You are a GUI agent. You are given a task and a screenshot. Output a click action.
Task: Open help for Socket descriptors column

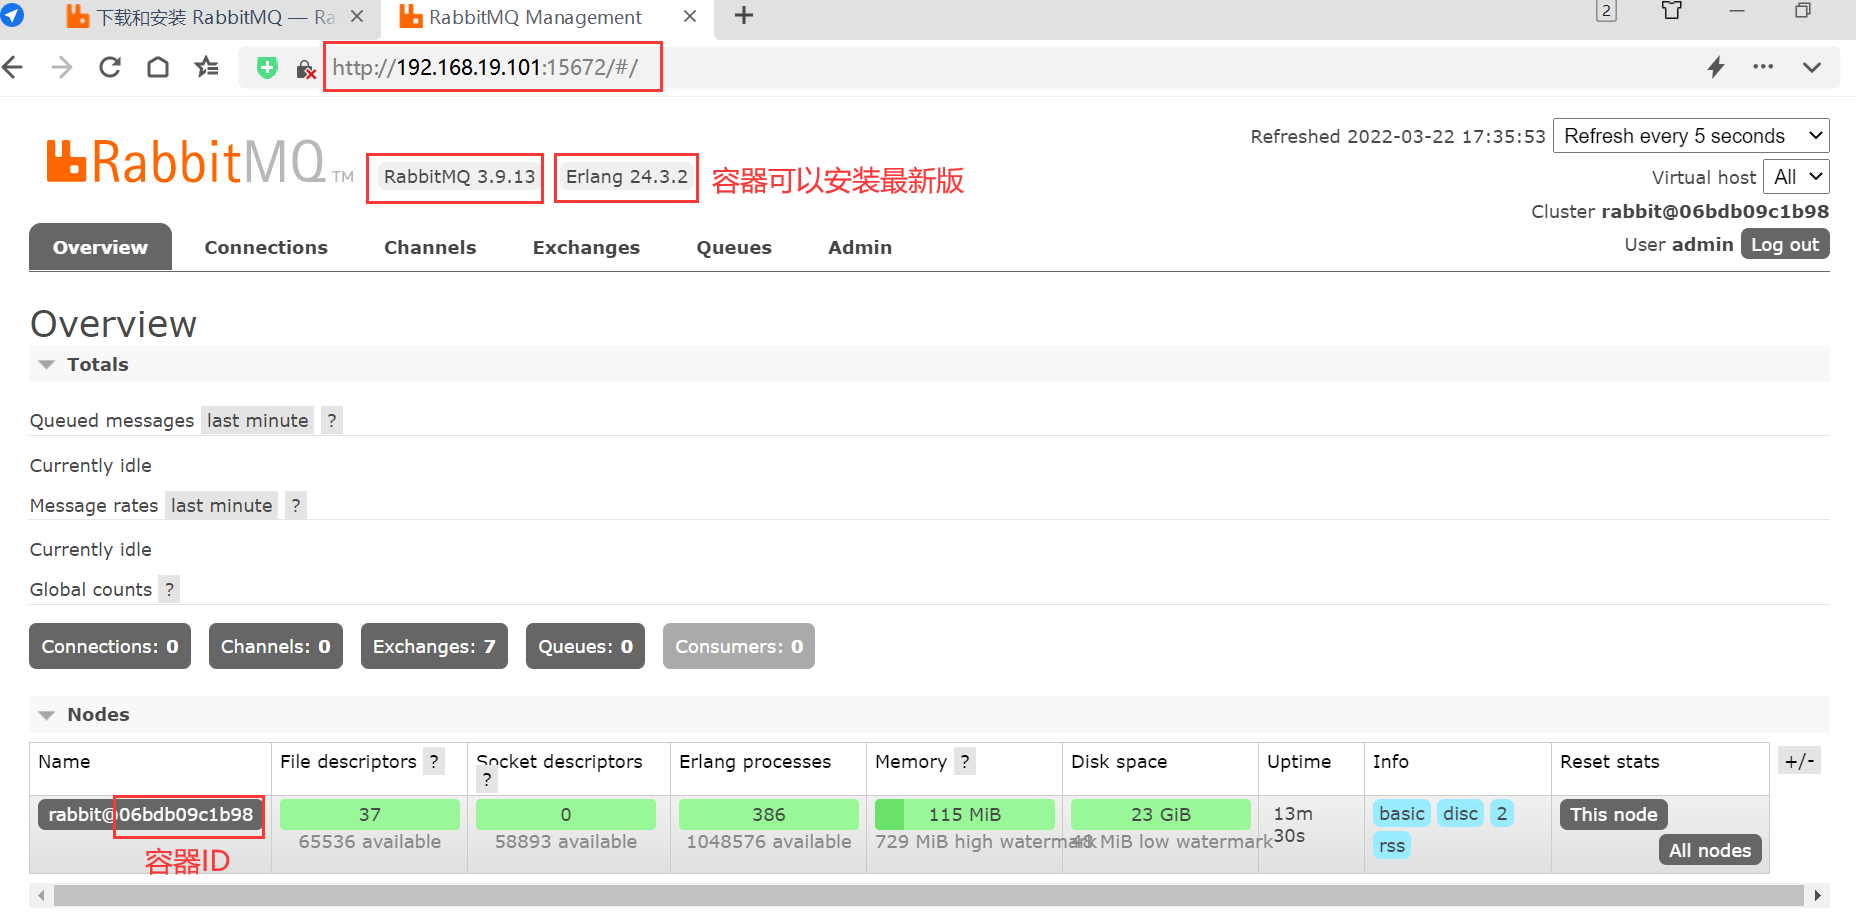(x=487, y=780)
